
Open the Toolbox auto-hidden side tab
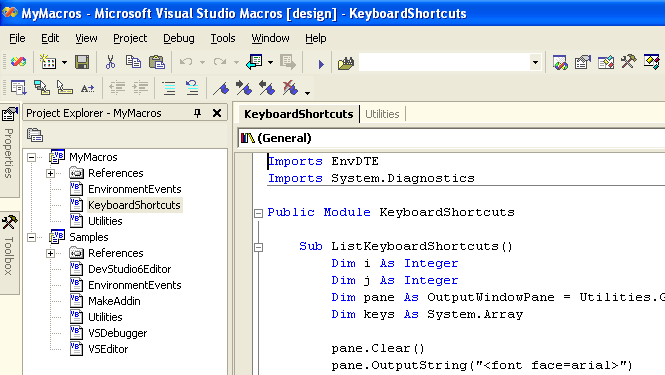tap(9, 252)
